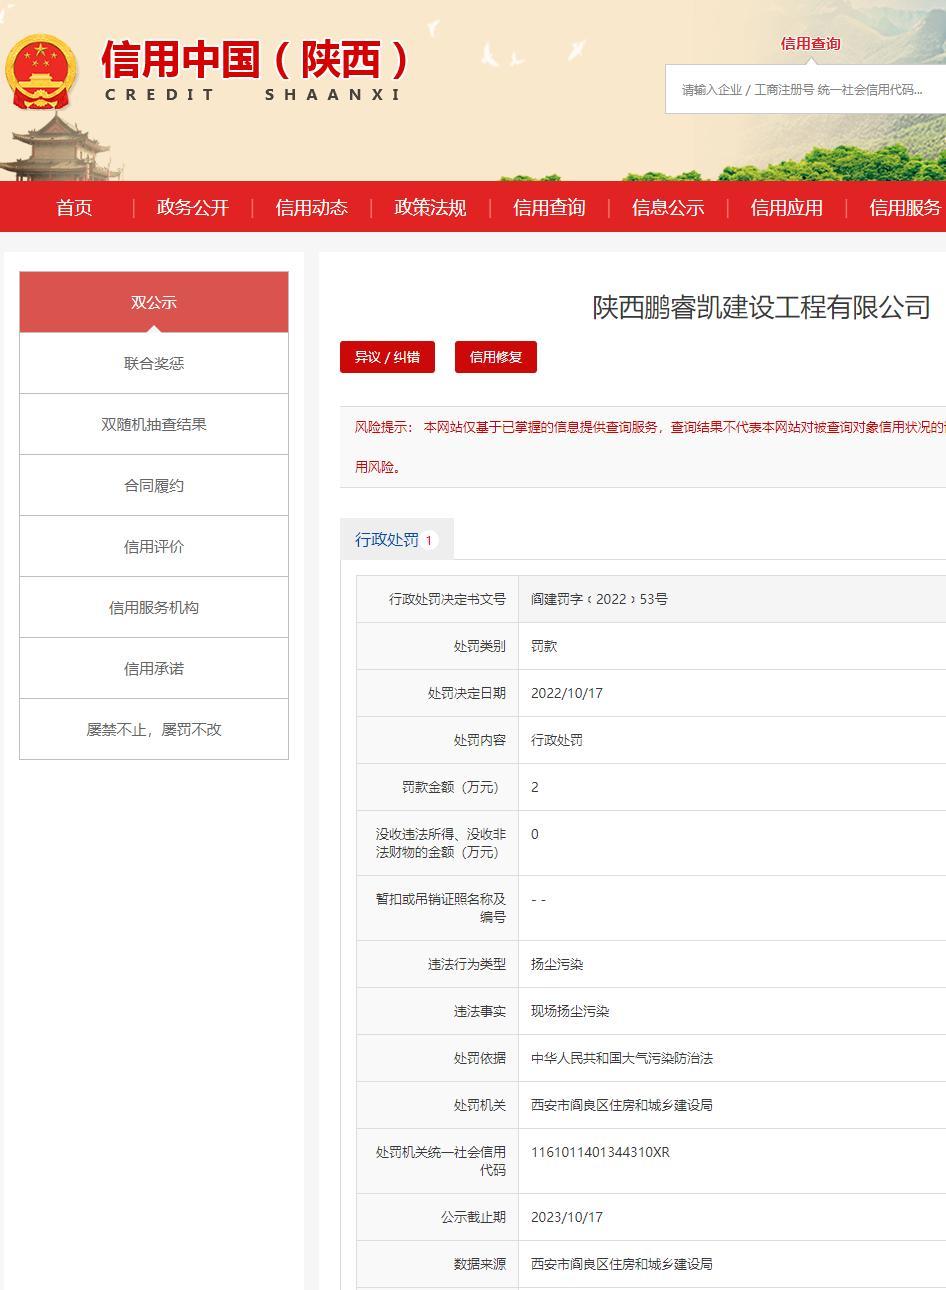
Task: Select 屡禁不止，屡罚不改 in the sidebar
Action: (154, 729)
